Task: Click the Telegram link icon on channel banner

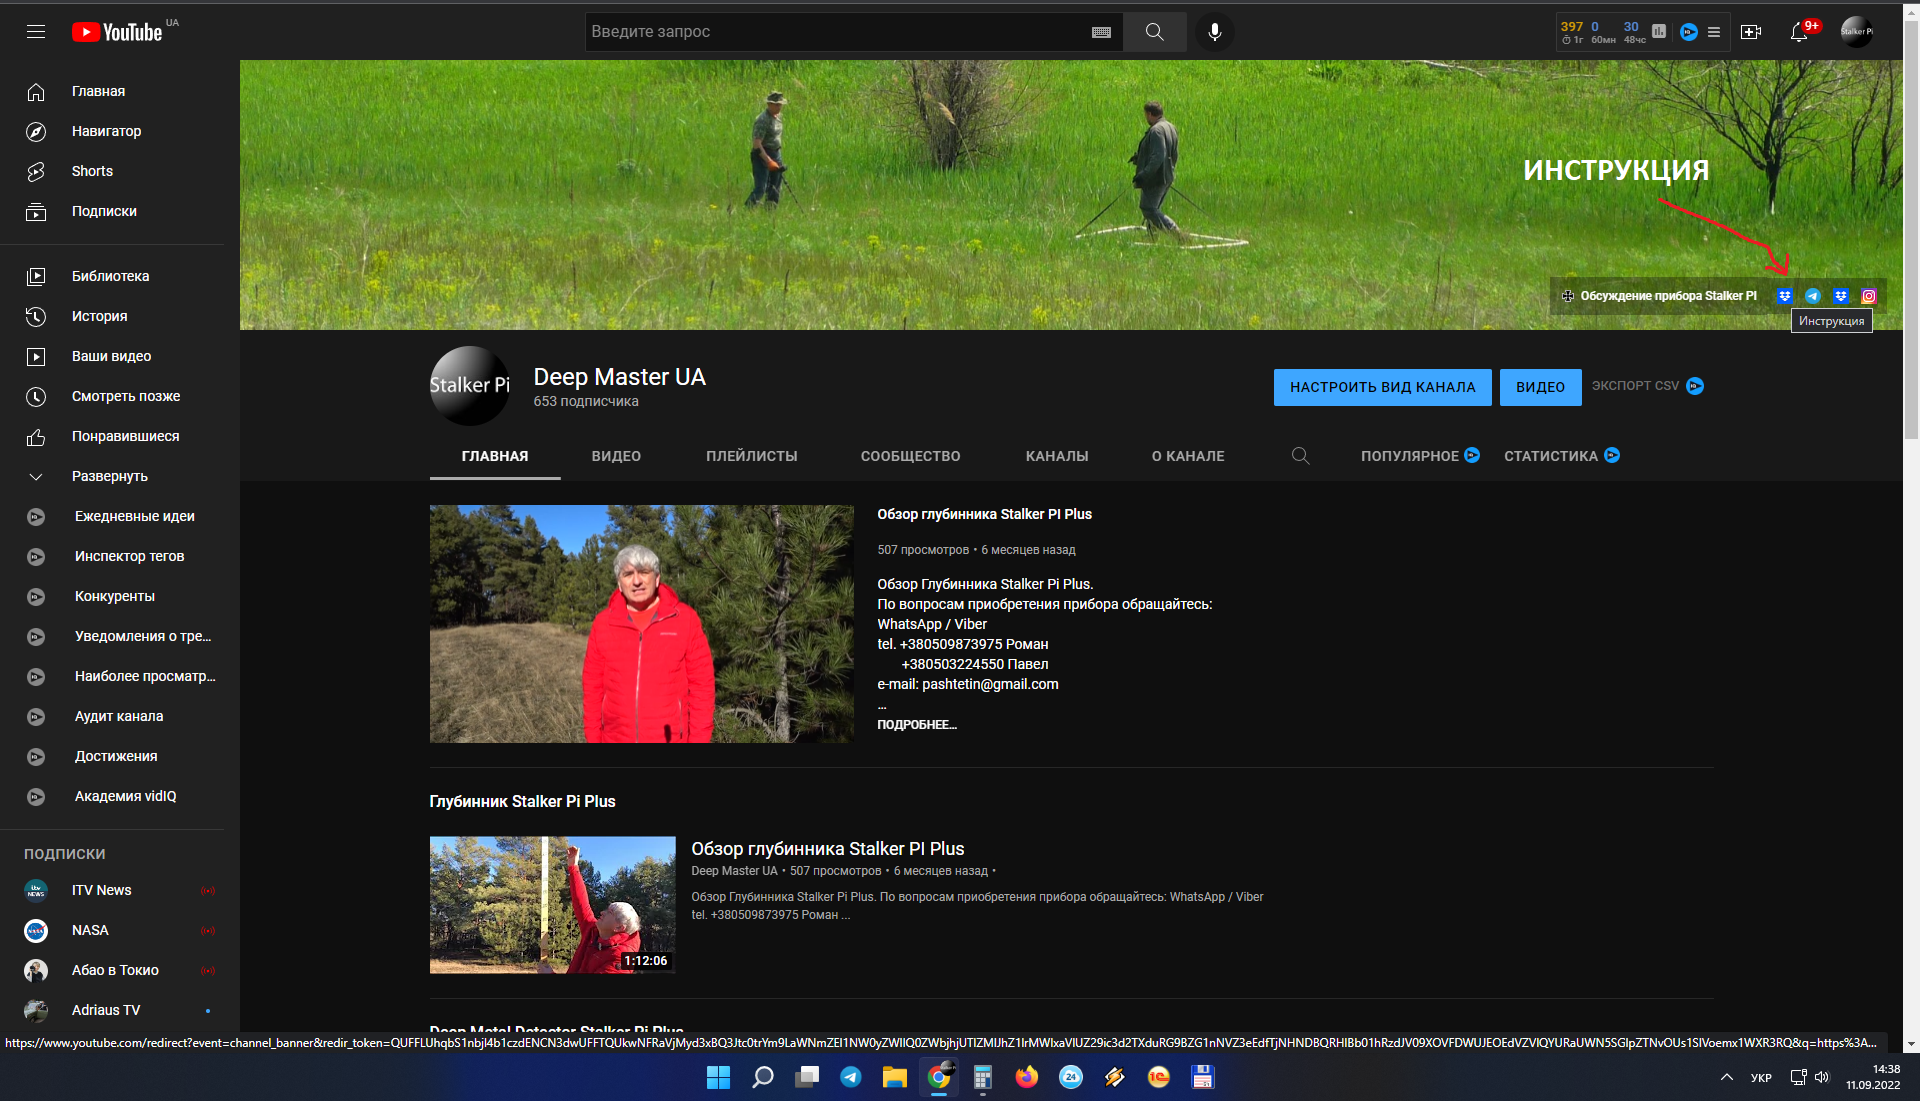Action: coord(1813,296)
